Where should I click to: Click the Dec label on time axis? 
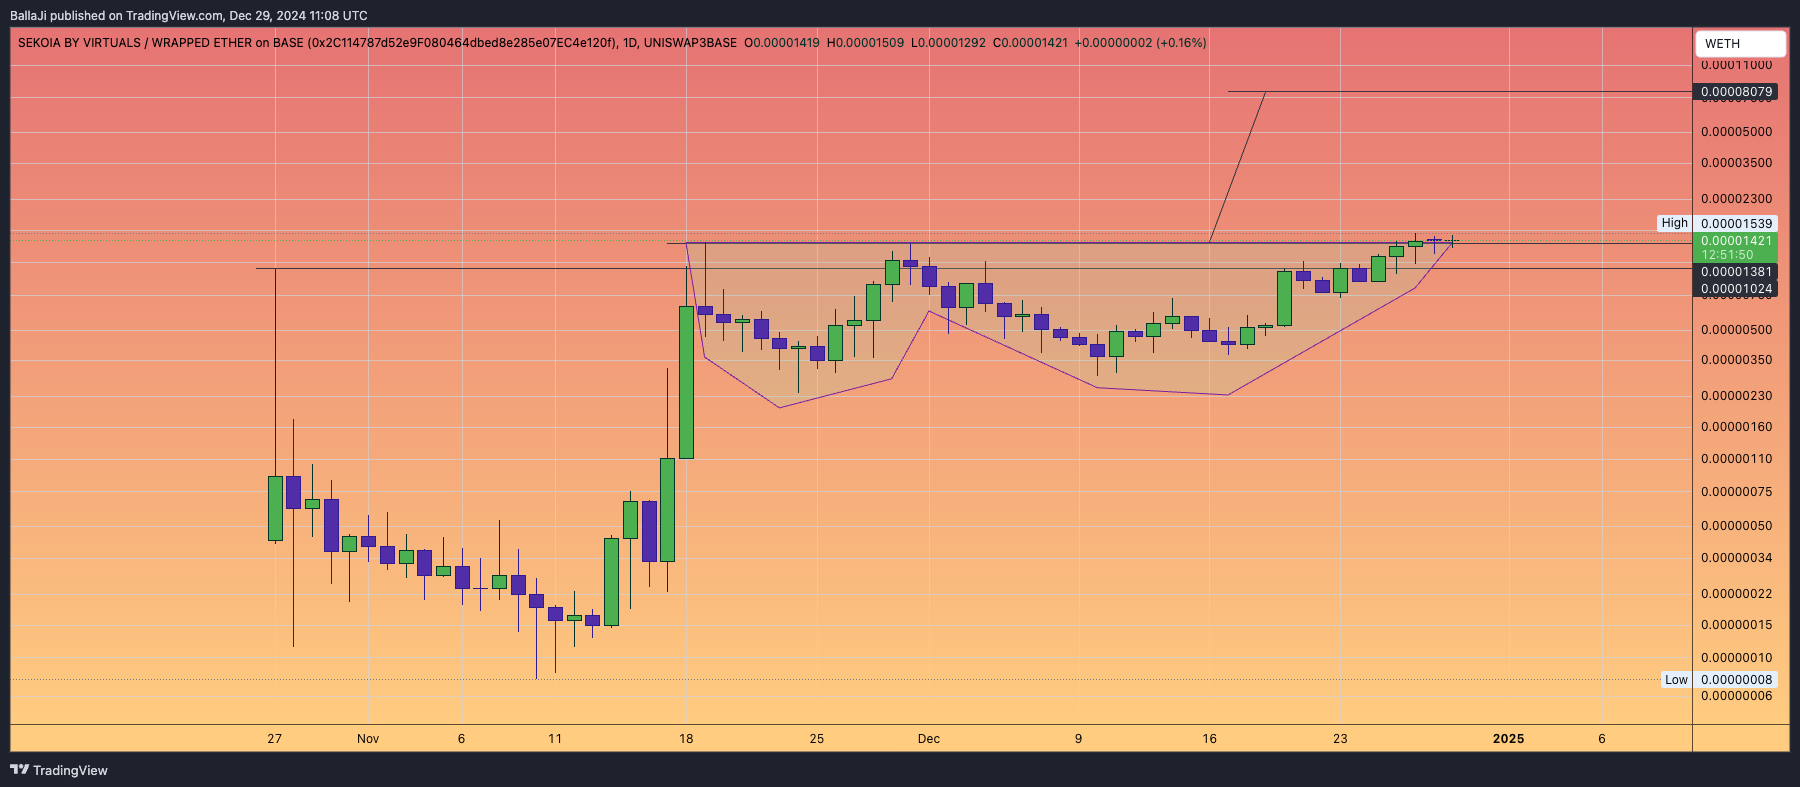click(929, 739)
